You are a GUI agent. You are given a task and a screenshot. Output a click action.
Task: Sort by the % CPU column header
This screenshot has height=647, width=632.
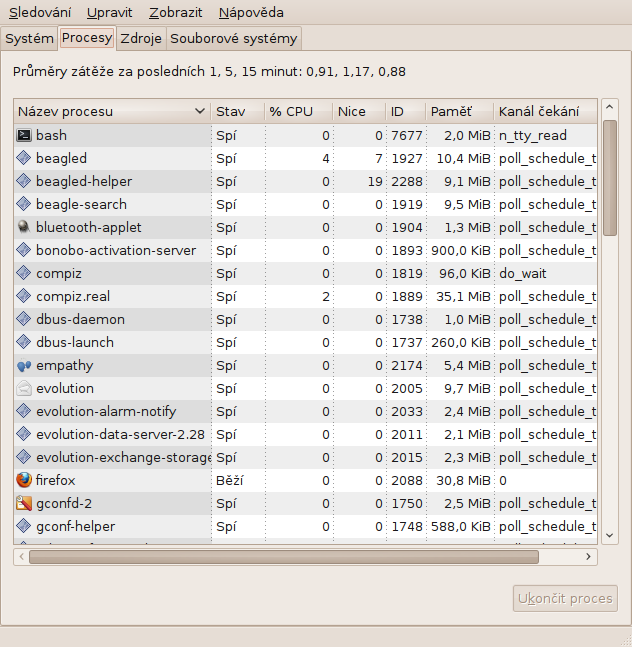[299, 111]
